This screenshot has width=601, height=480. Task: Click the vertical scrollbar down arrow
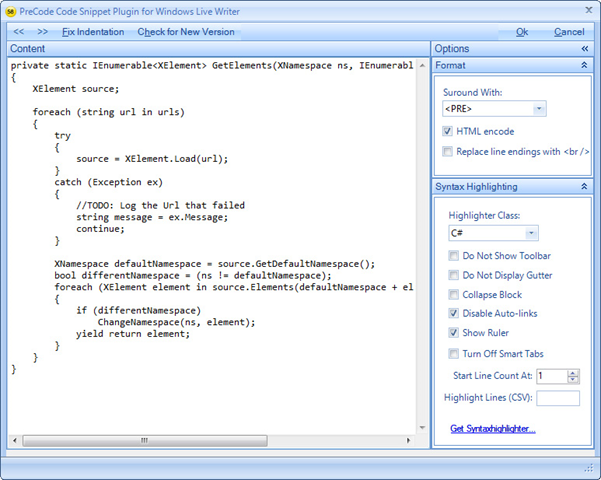click(x=422, y=427)
